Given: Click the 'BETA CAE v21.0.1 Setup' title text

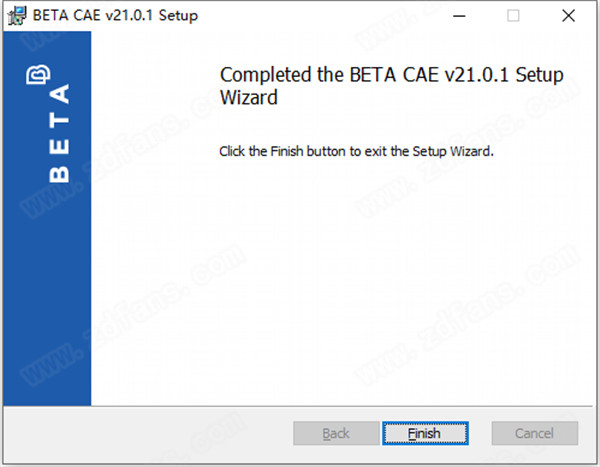Looking at the screenshot, I should (x=115, y=16).
